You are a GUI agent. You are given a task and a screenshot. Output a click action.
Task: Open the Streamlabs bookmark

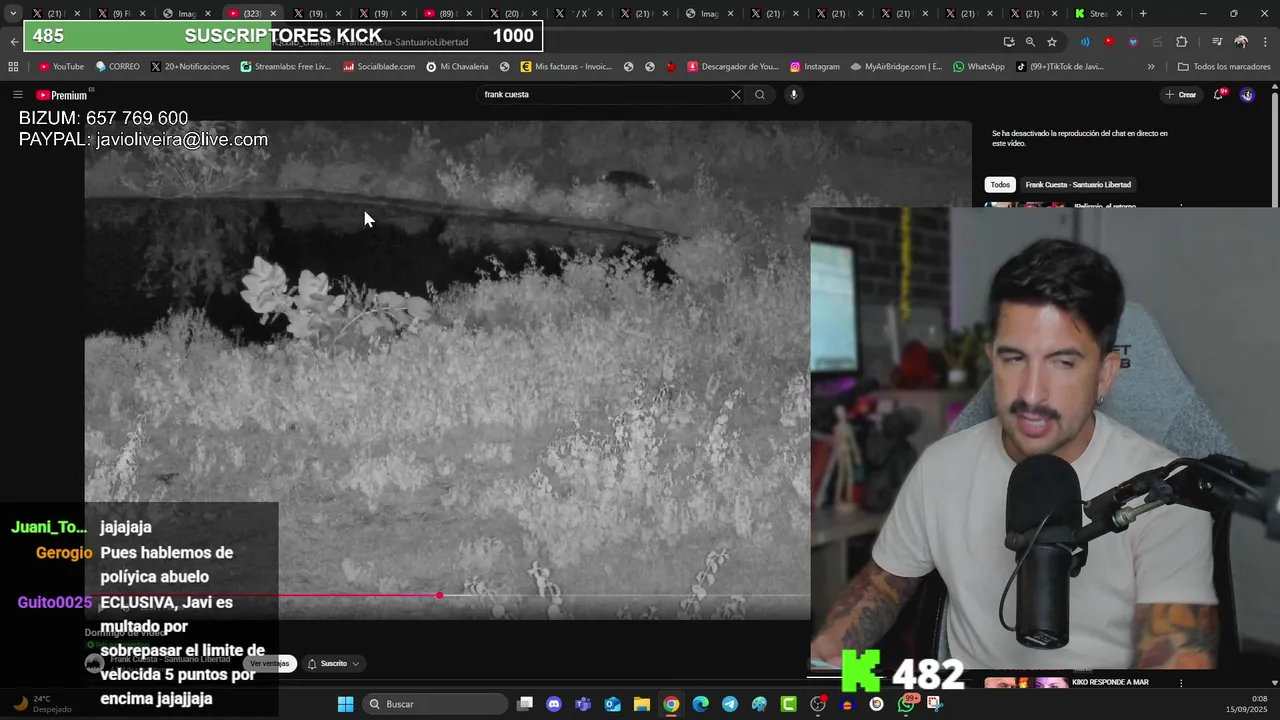tap(285, 67)
